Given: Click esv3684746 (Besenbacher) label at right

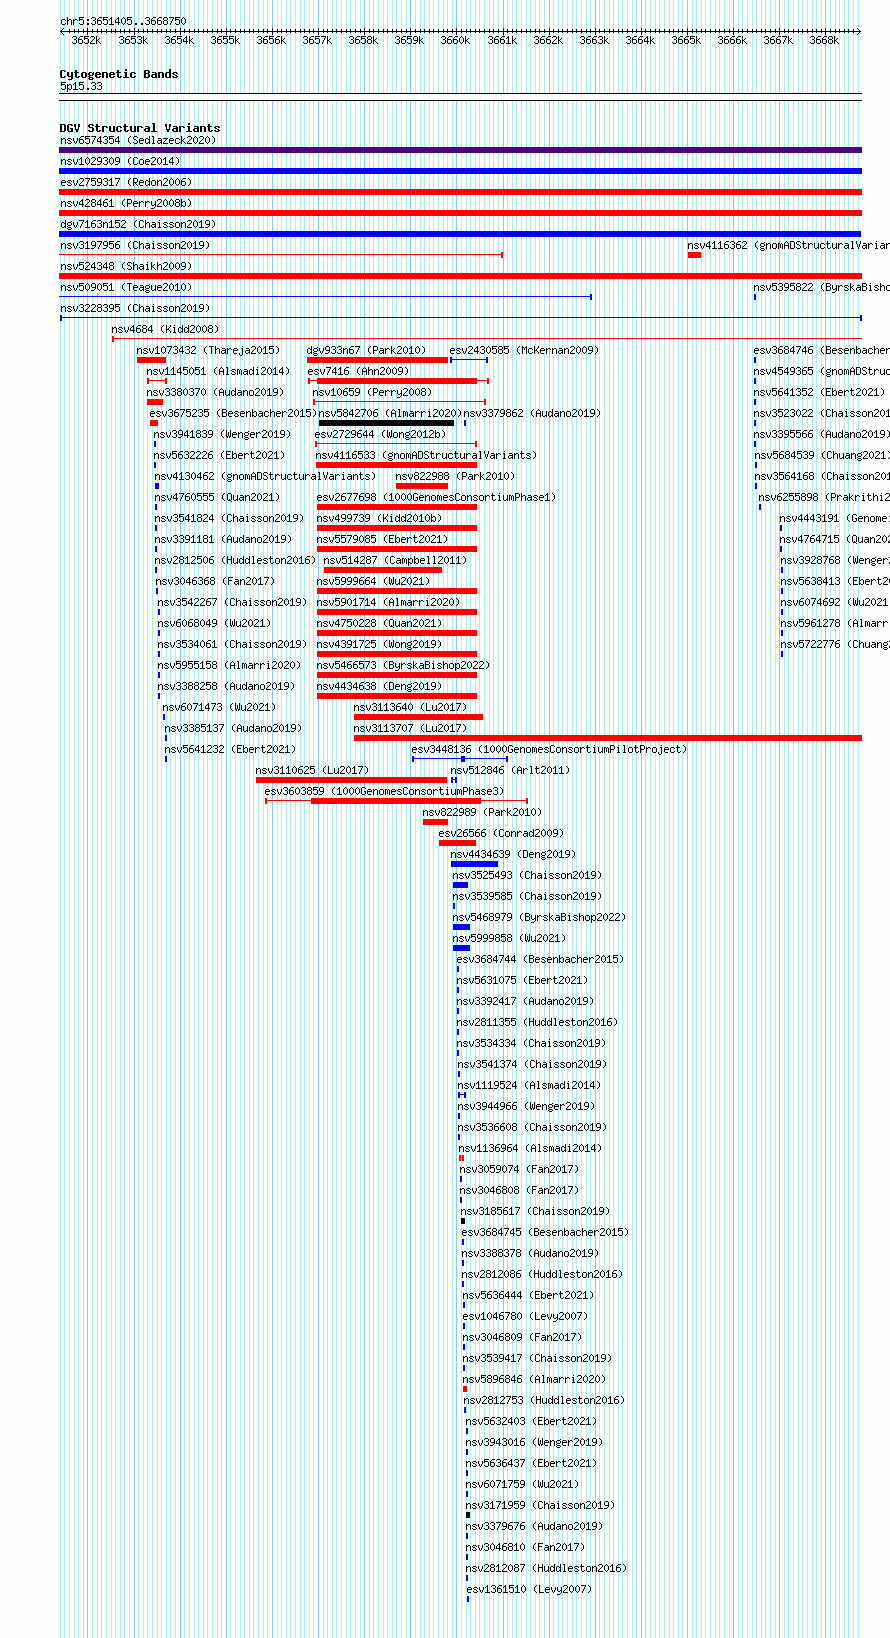Looking at the screenshot, I should (821, 350).
